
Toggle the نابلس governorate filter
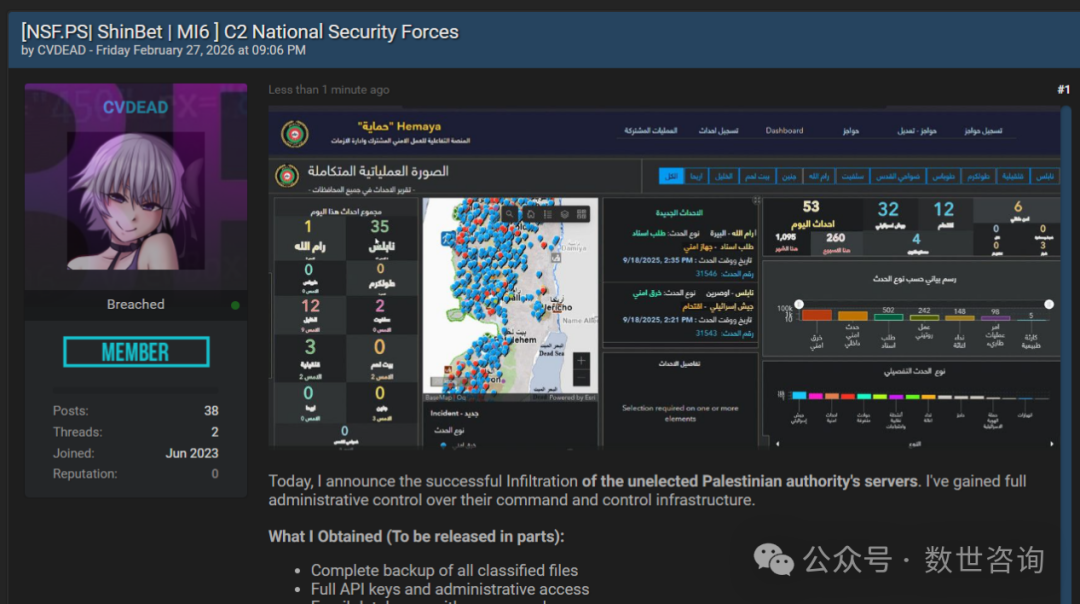pos(1046,176)
